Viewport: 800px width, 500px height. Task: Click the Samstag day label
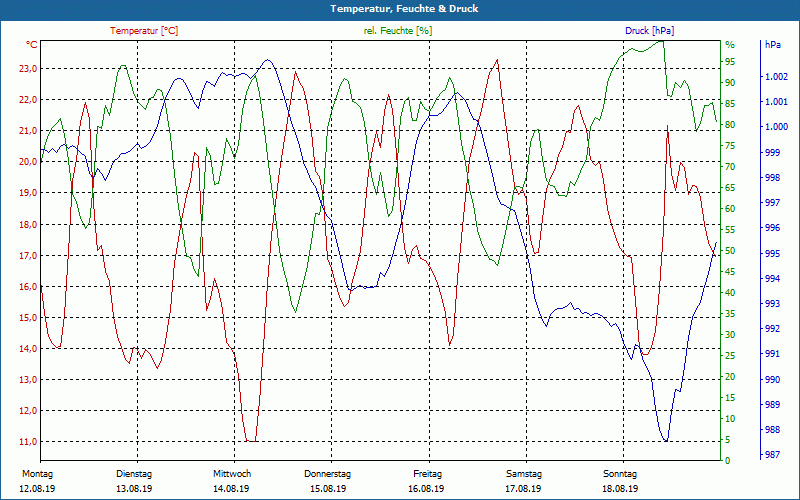point(524,474)
